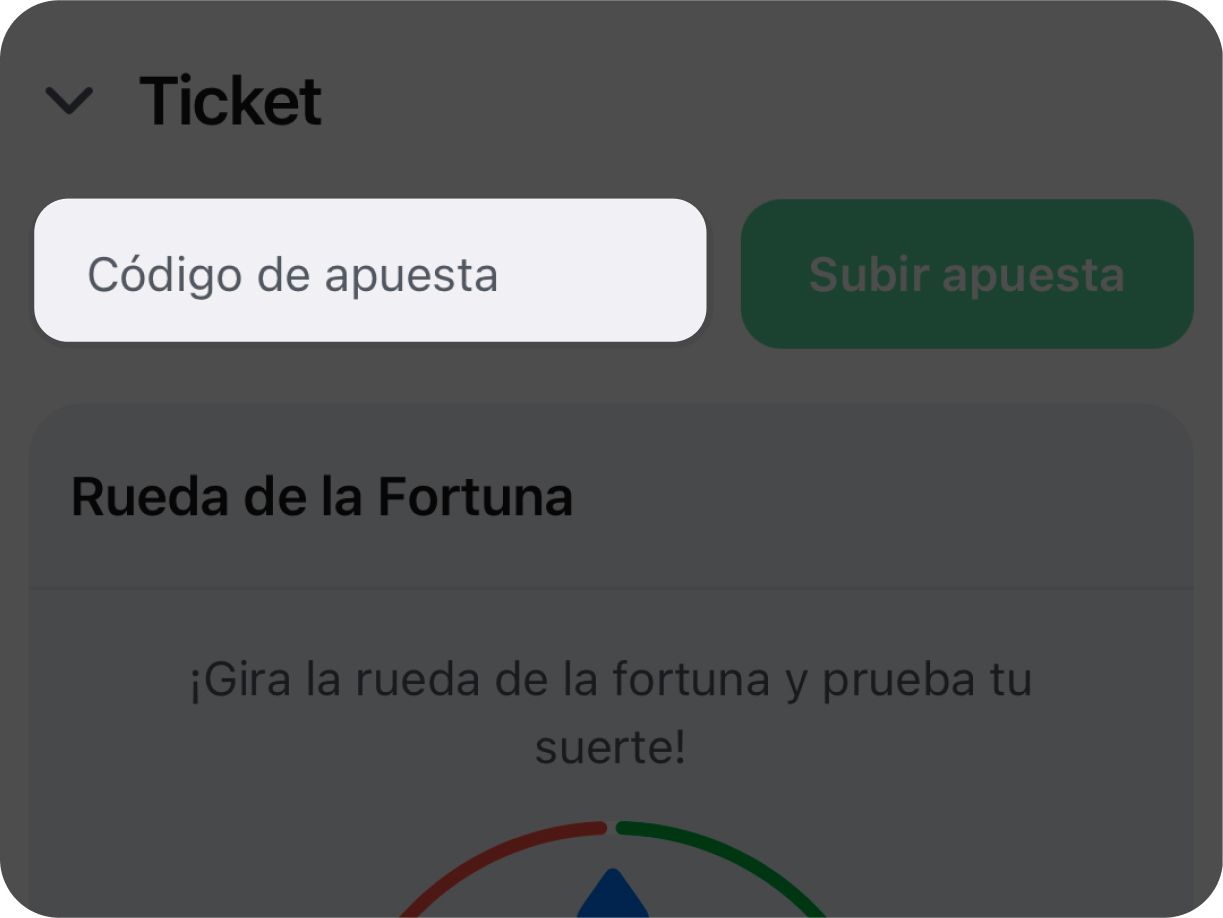Viewport: 1223px width, 918px height.
Task: Focus the Código de apuesta input field
Action: [x=370, y=270]
